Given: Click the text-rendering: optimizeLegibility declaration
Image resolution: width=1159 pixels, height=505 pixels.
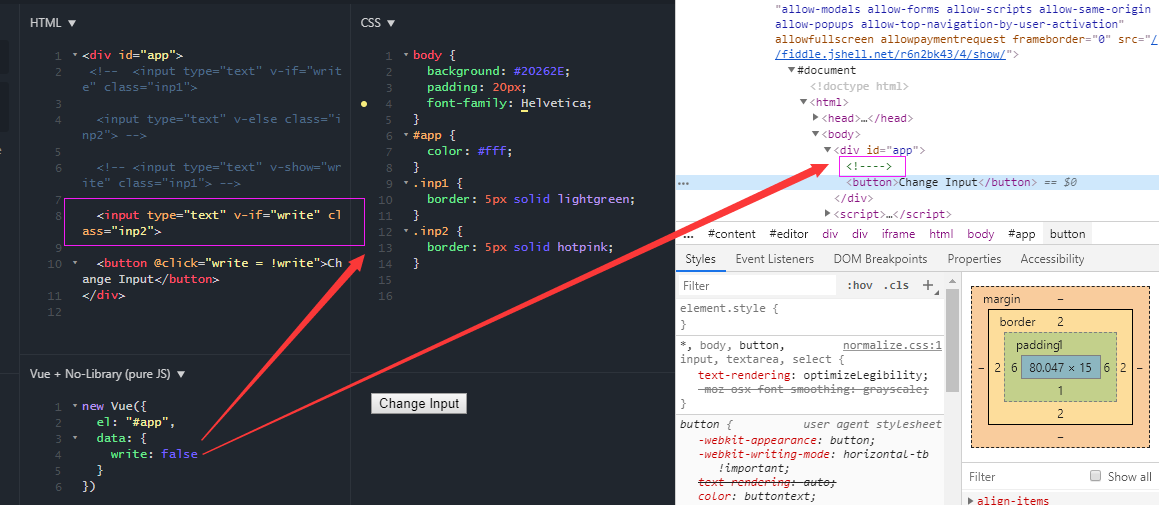Looking at the screenshot, I should tap(812, 375).
